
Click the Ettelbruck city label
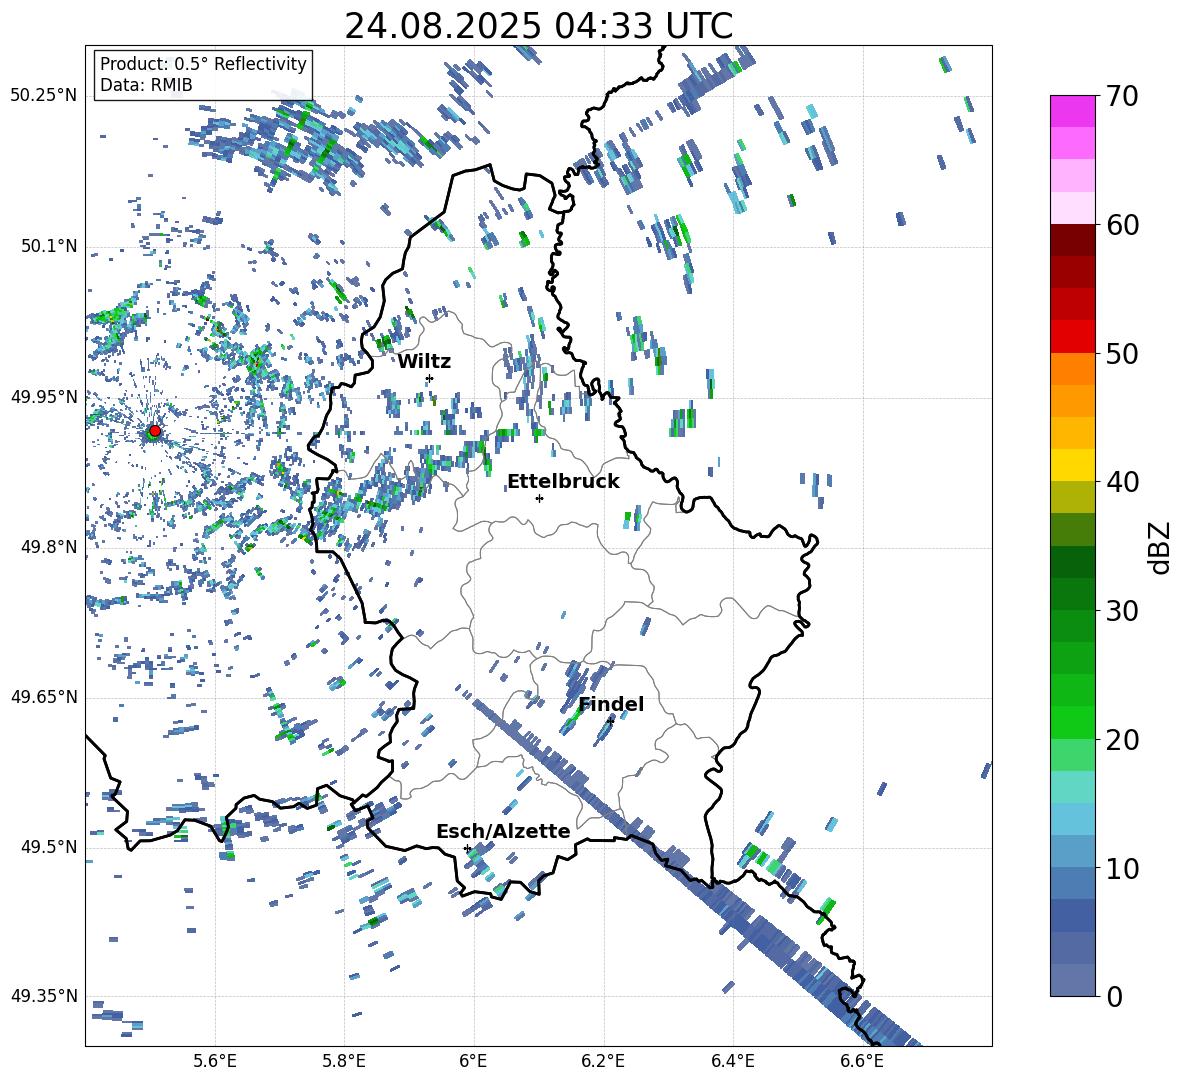(563, 482)
